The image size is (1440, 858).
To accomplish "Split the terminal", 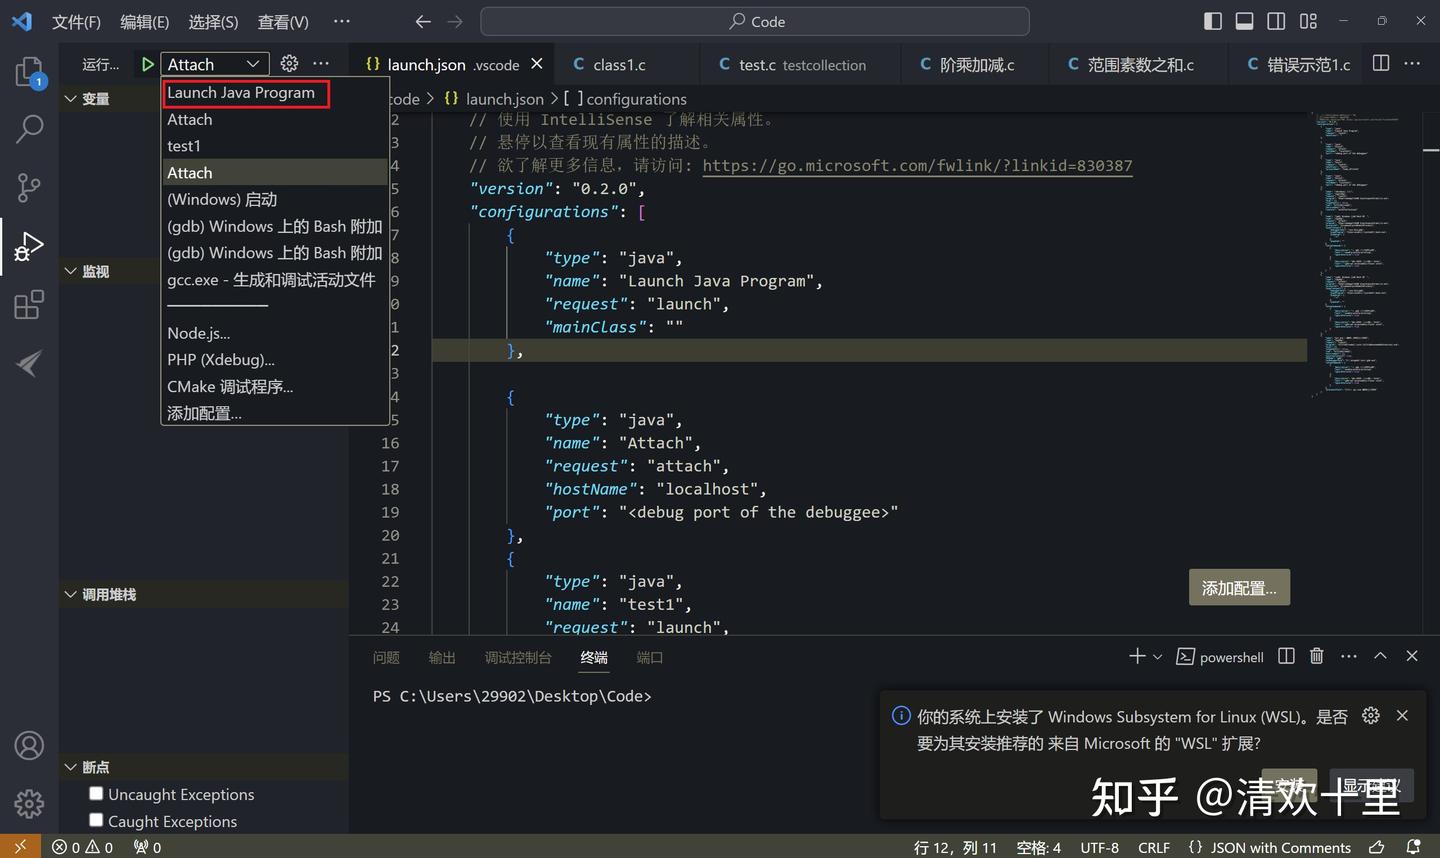I will [x=1286, y=656].
